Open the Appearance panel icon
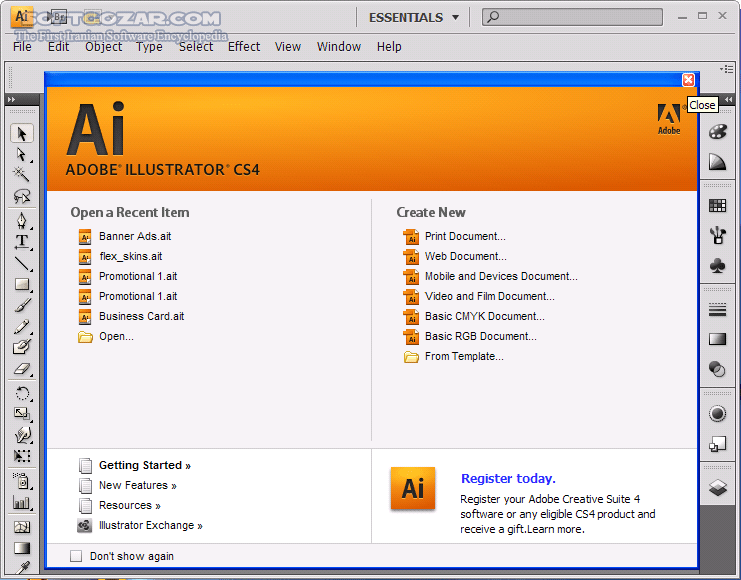Viewport: 741px width, 580px height. 717,414
